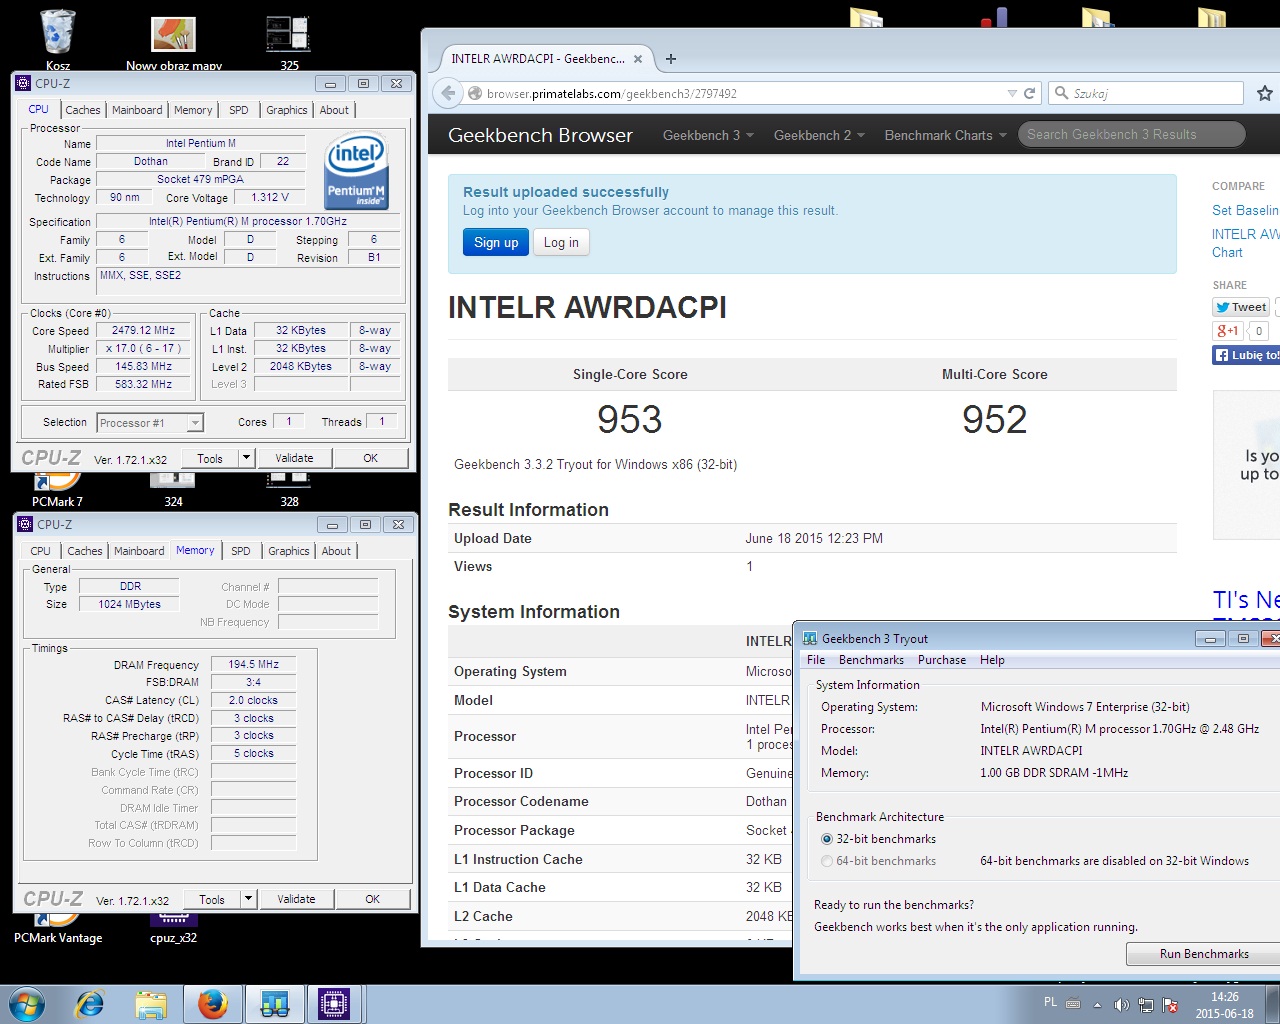The height and width of the screenshot is (1024, 1280).
Task: Open Windows Explorer from the taskbar
Action: coord(151,1004)
